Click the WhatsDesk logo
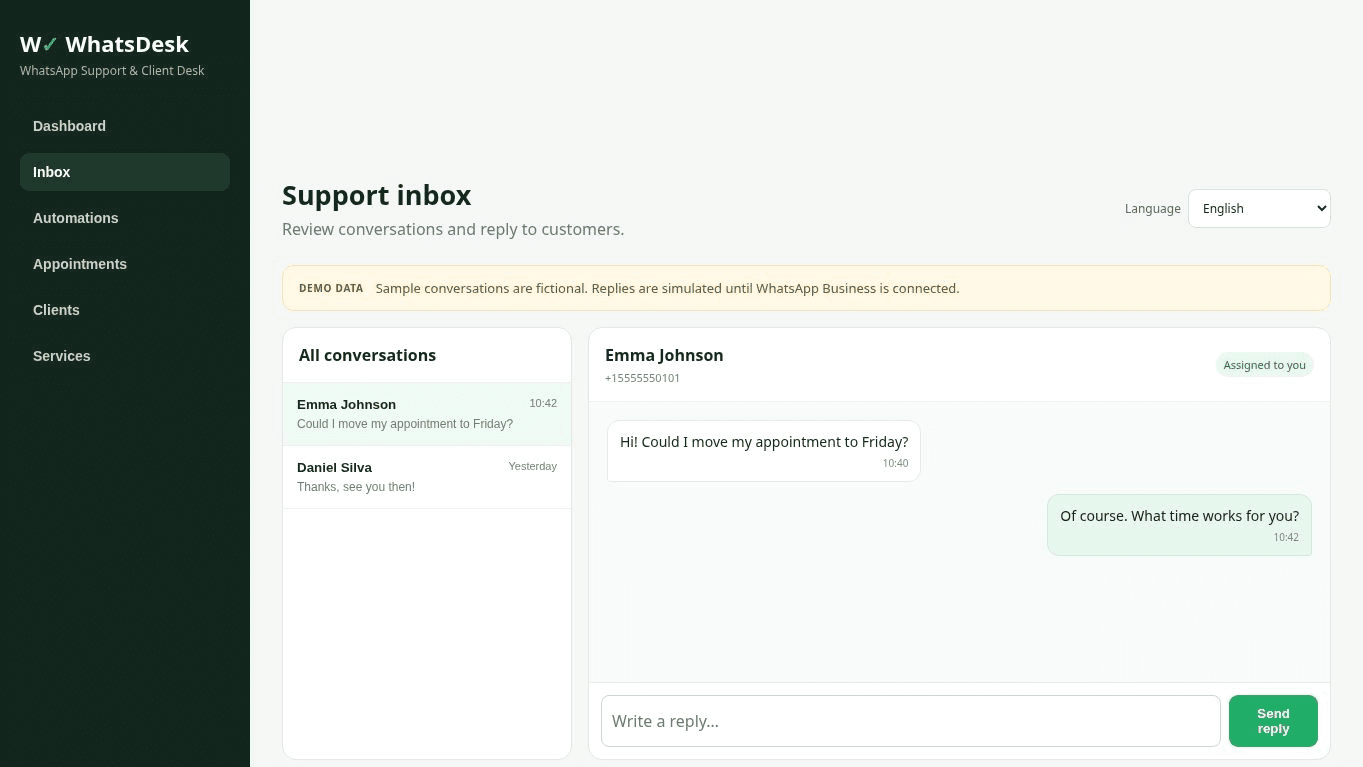The width and height of the screenshot is (1363, 767). point(104,44)
